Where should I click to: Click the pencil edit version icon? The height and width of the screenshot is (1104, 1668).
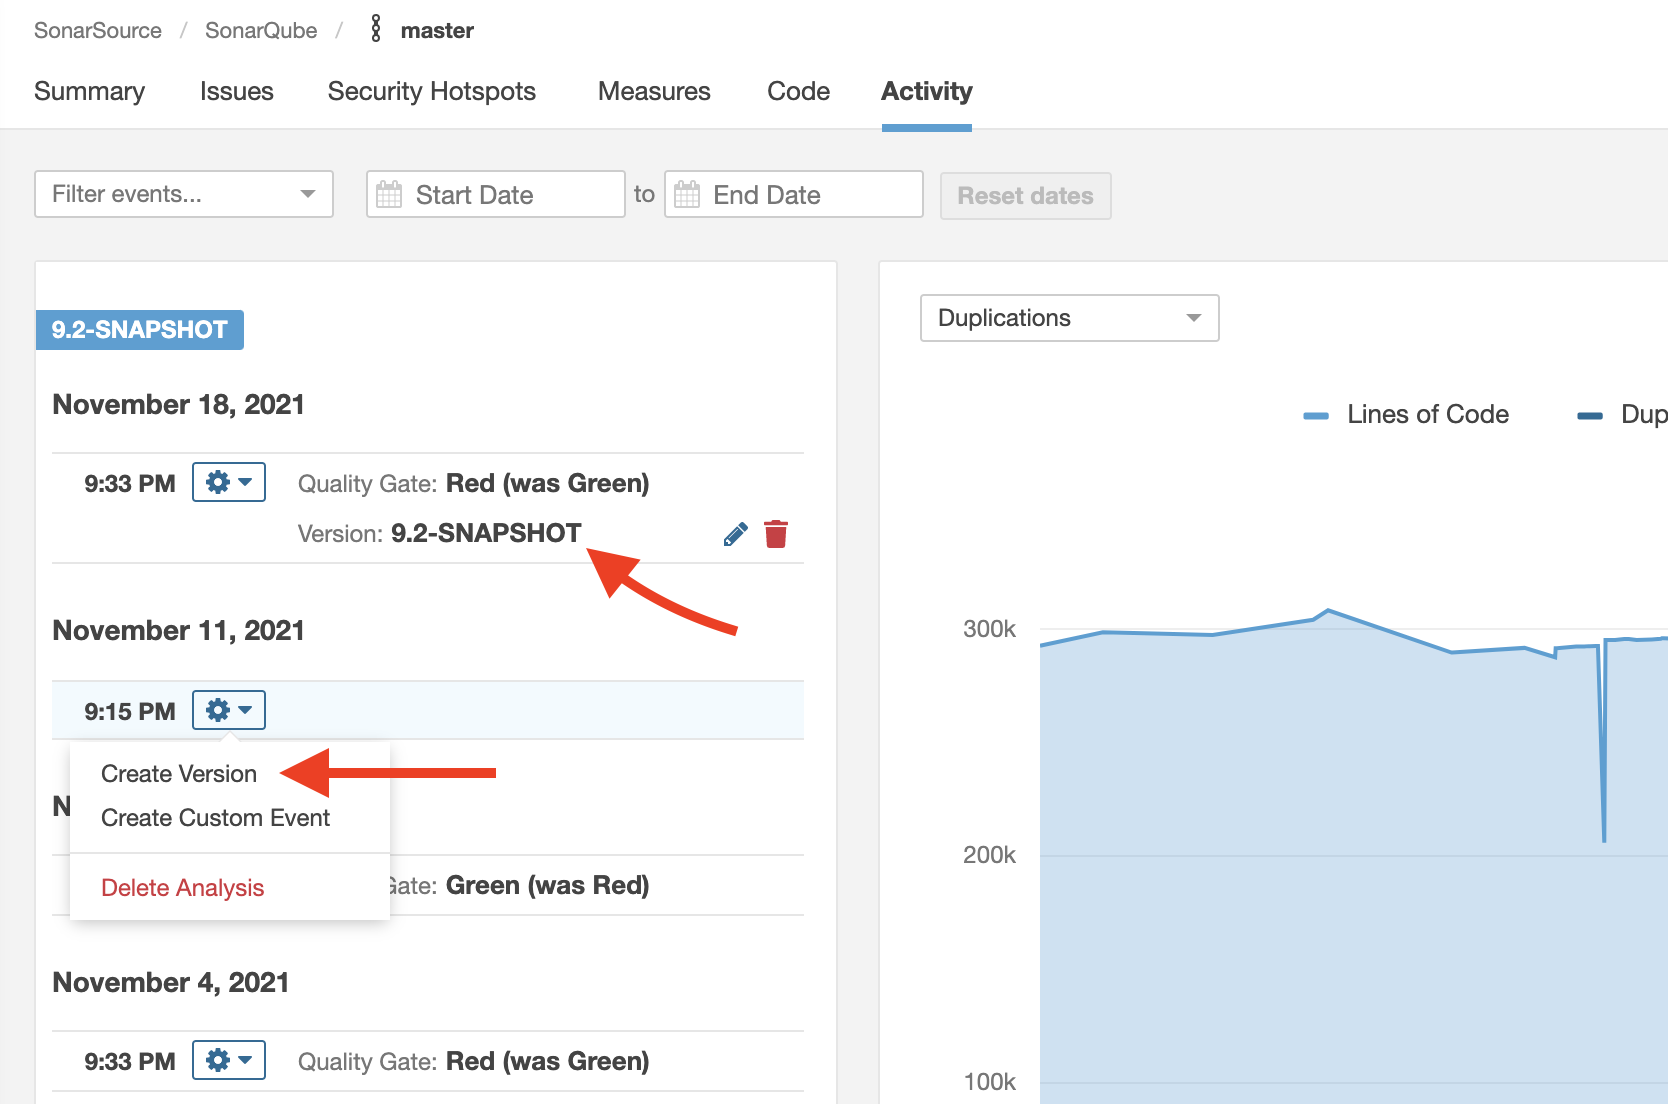735,535
